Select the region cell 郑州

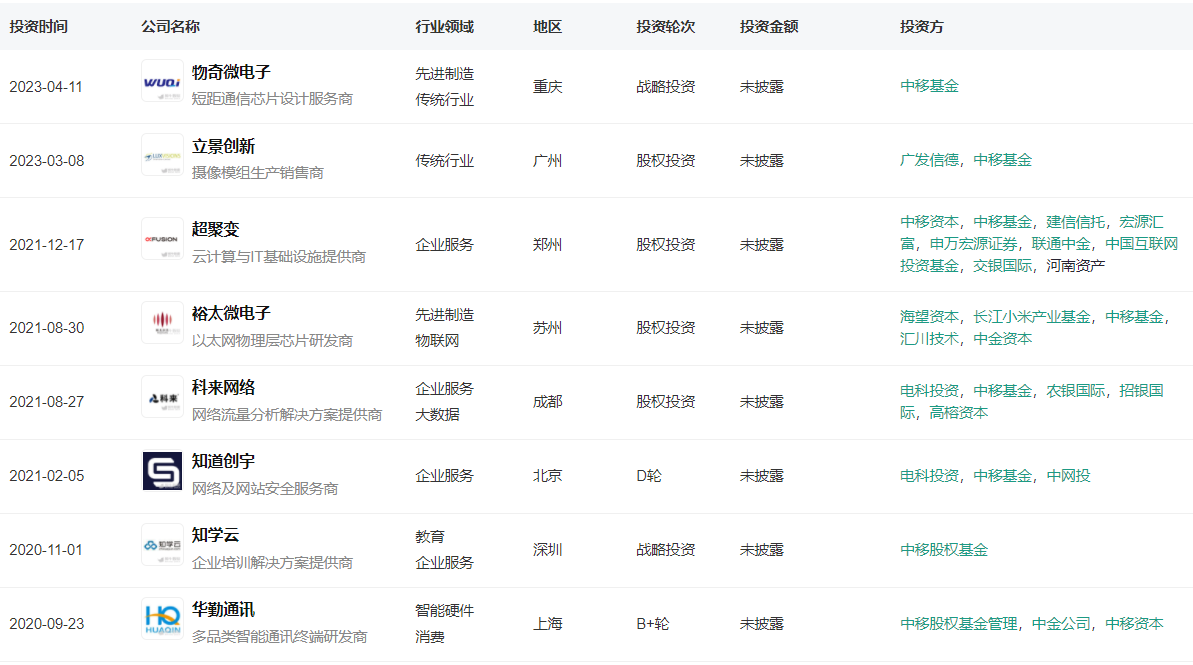548,244
